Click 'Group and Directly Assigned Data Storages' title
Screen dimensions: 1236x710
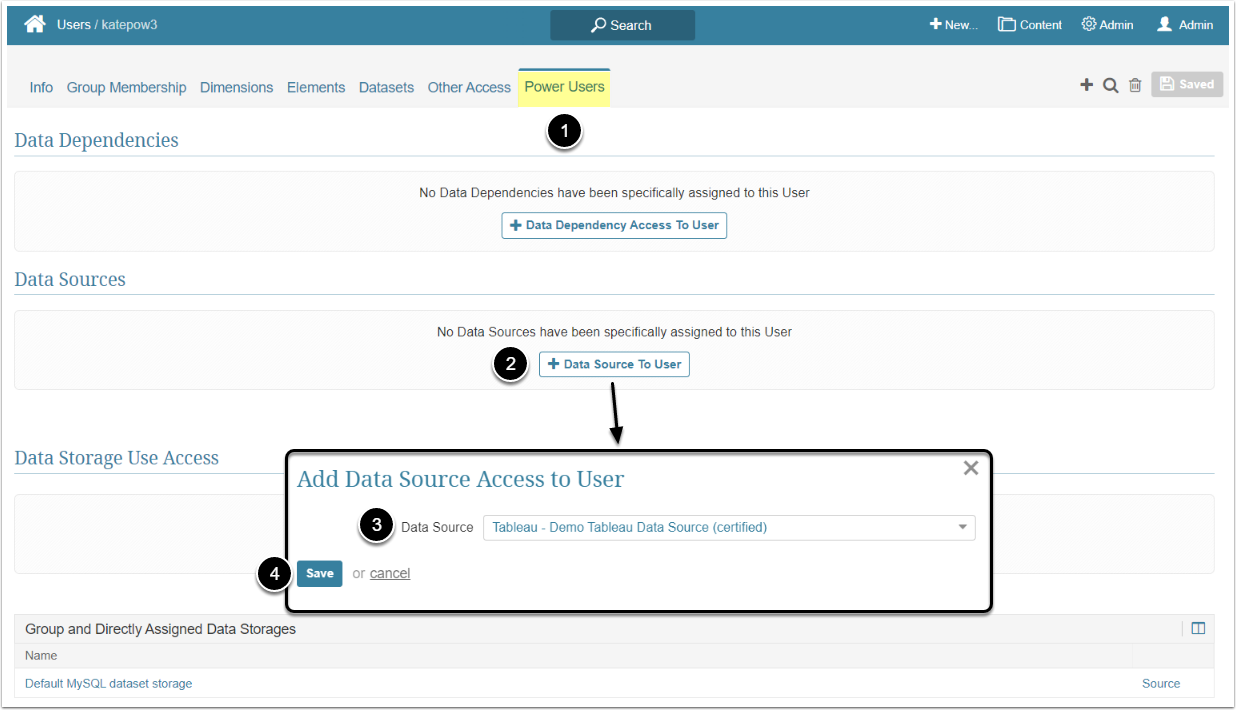click(160, 629)
